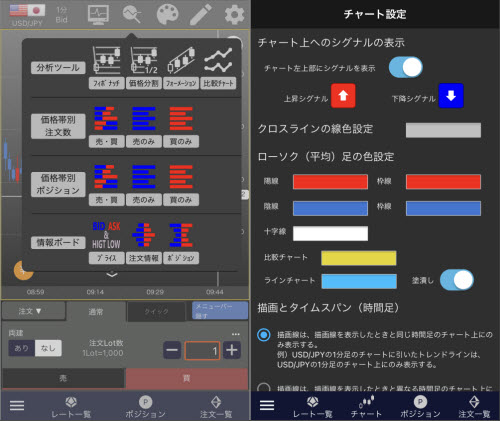Click the red up-arrow rising signal icon

343,96
